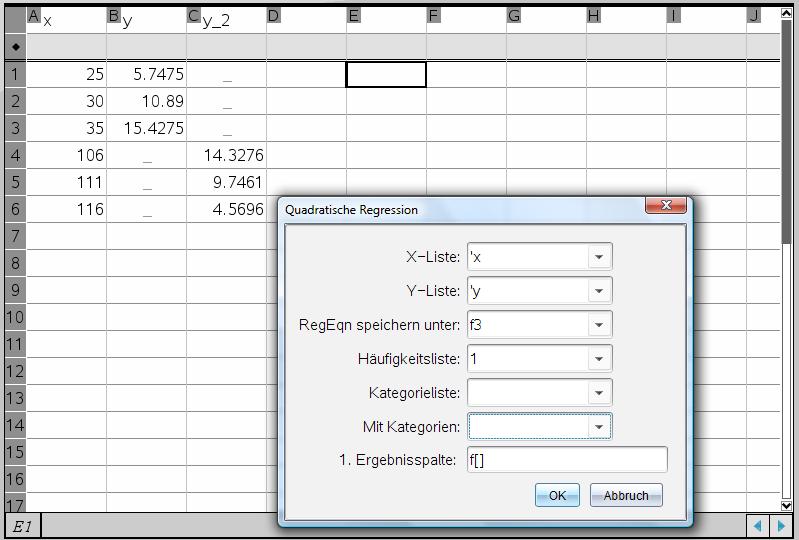Select column C header named y_2
The width and height of the screenshot is (799, 540).
(x=226, y=18)
